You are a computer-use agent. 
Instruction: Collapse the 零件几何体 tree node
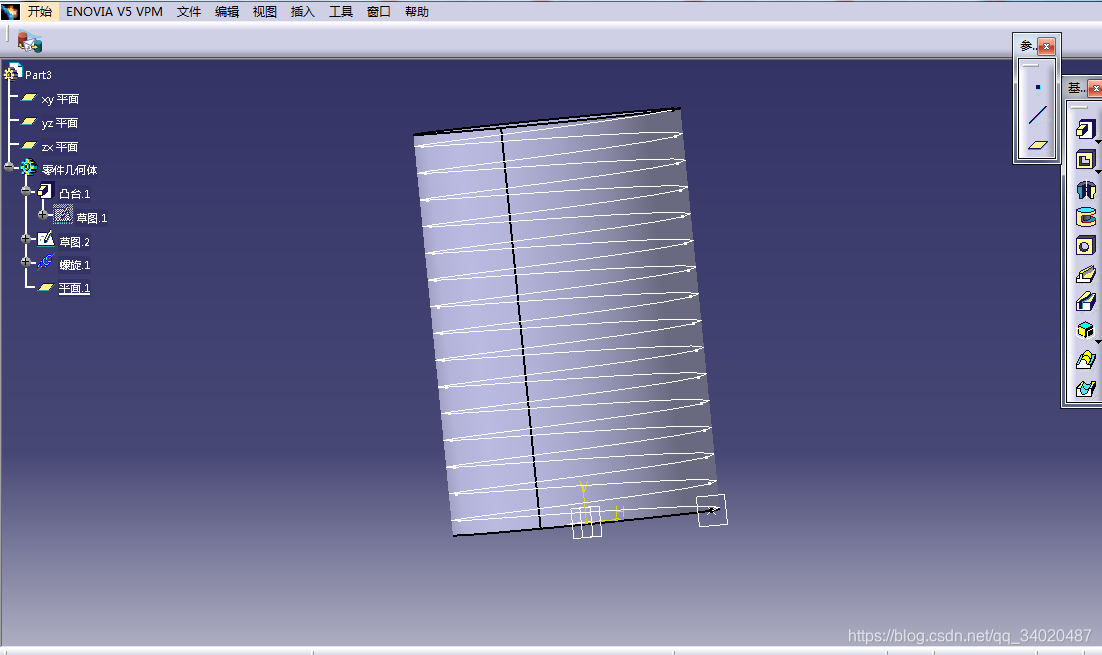(x=9, y=168)
